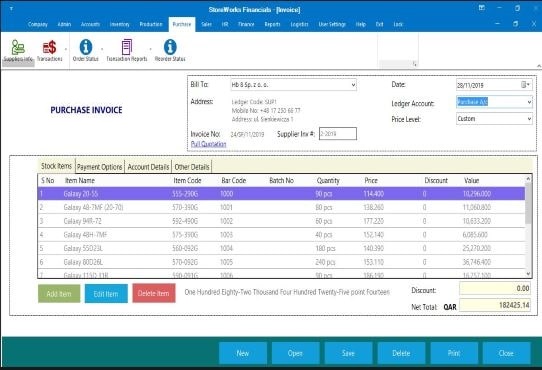542x370 pixels.
Task: Click the Print button
Action: [x=454, y=353]
